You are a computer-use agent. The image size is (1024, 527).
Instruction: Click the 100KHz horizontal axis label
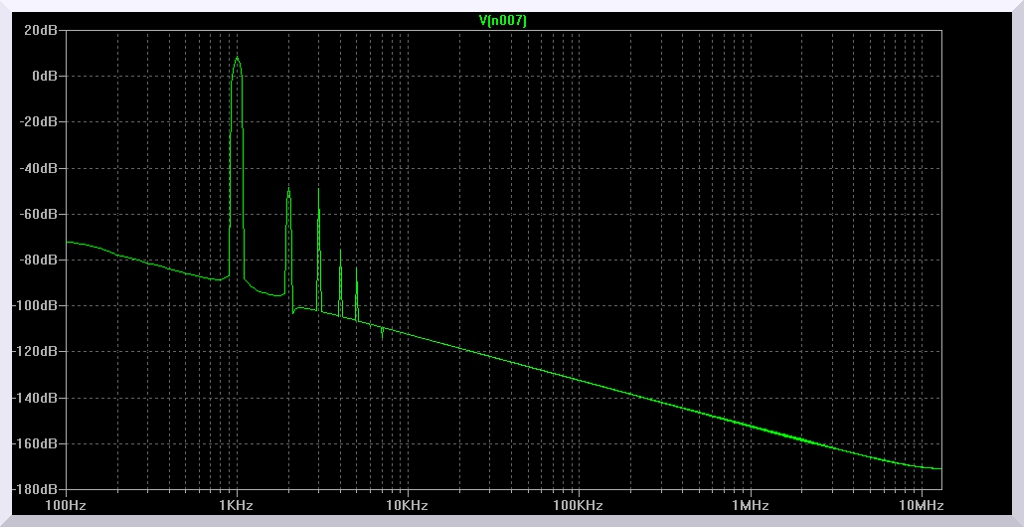[579, 506]
